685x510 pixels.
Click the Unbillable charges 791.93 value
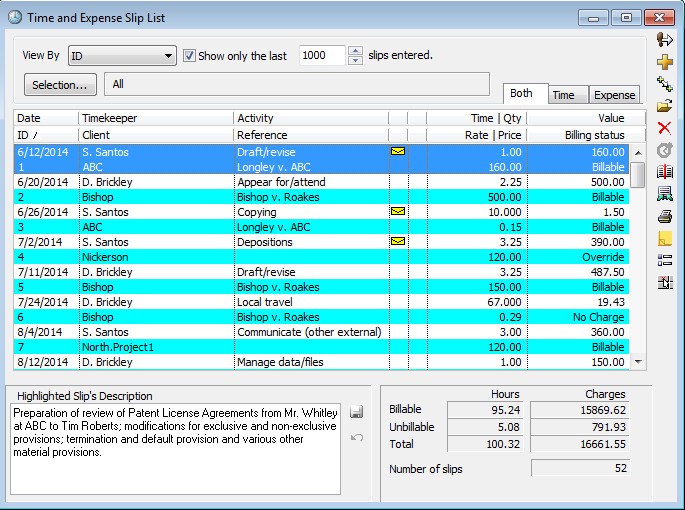(580, 427)
